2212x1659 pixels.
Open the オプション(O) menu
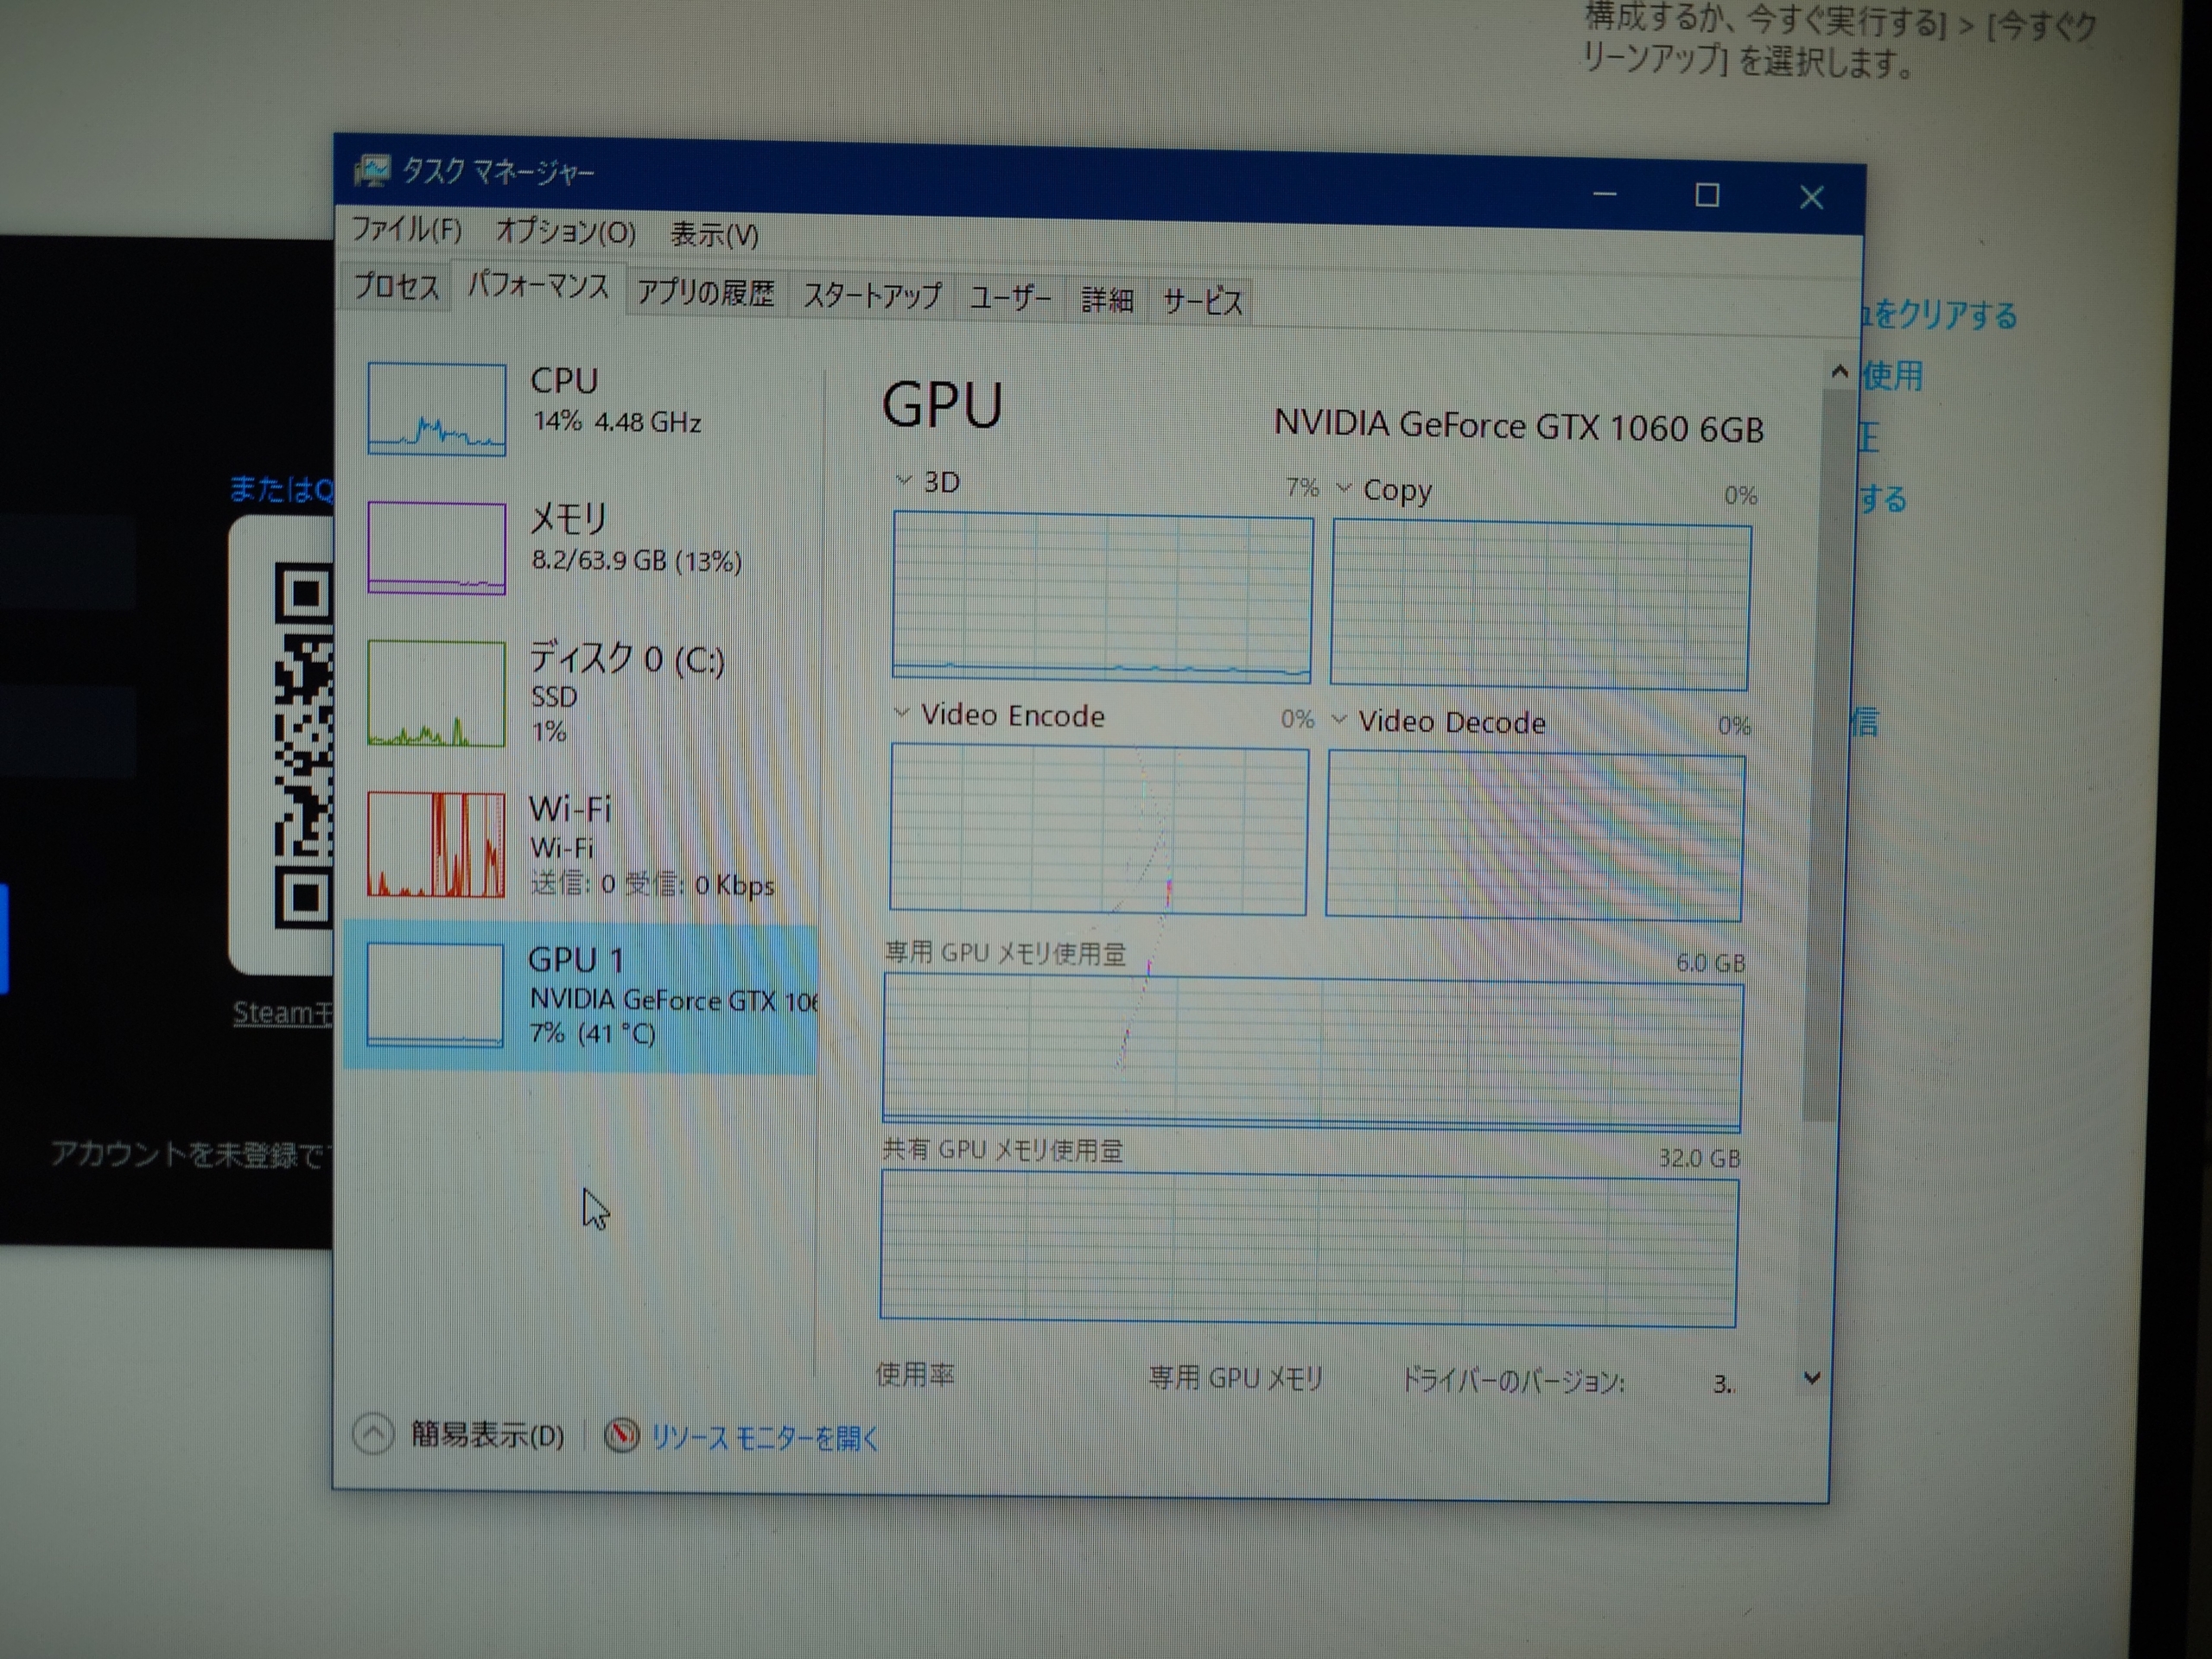[x=565, y=232]
